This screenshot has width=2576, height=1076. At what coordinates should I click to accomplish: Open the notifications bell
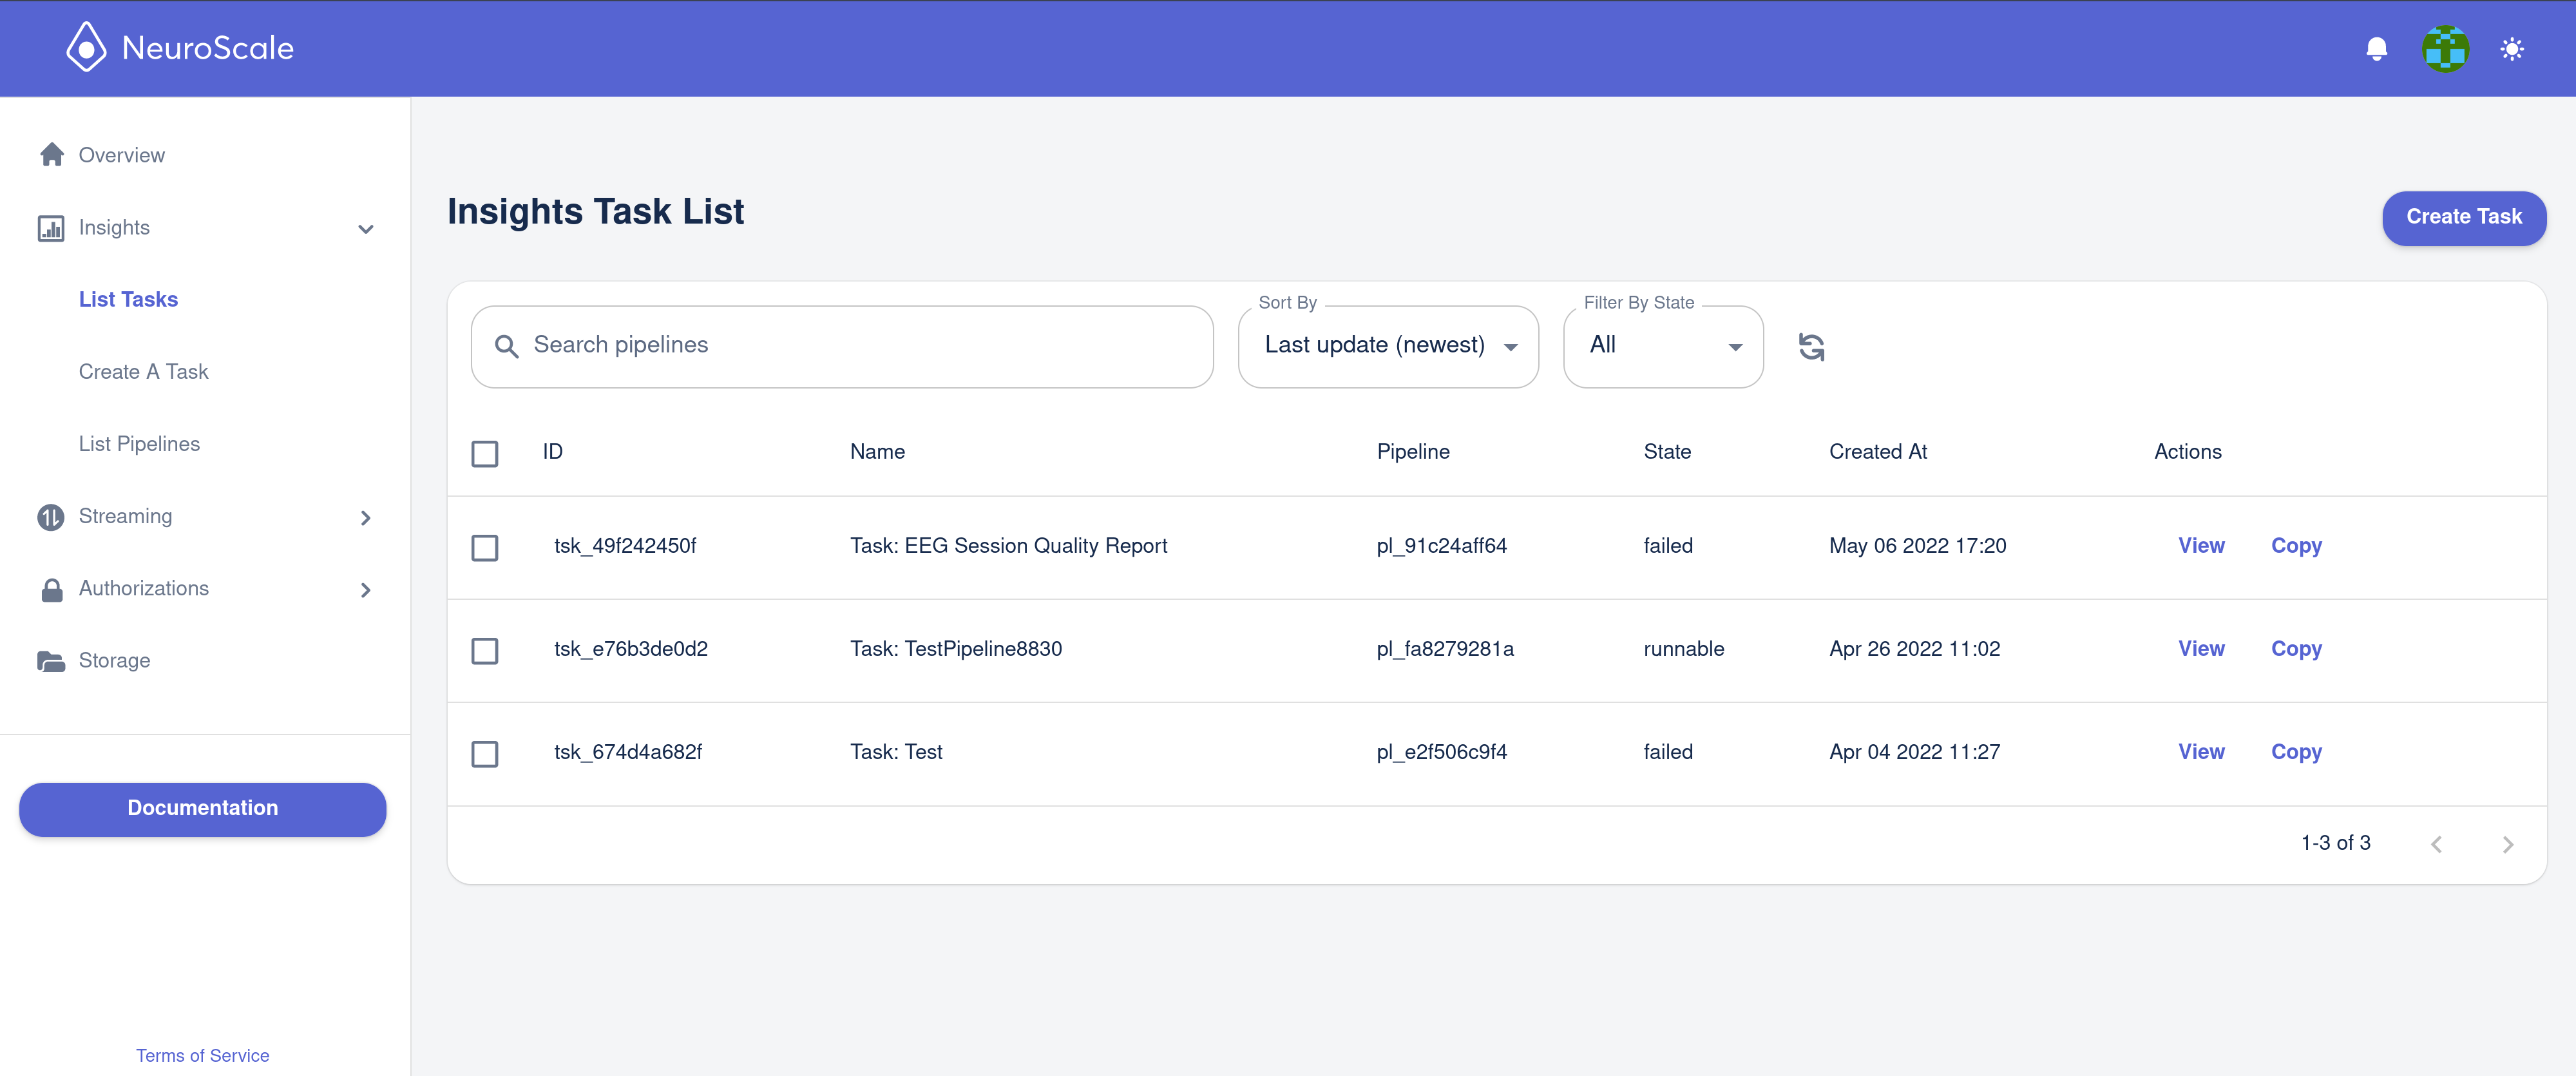click(x=2377, y=49)
